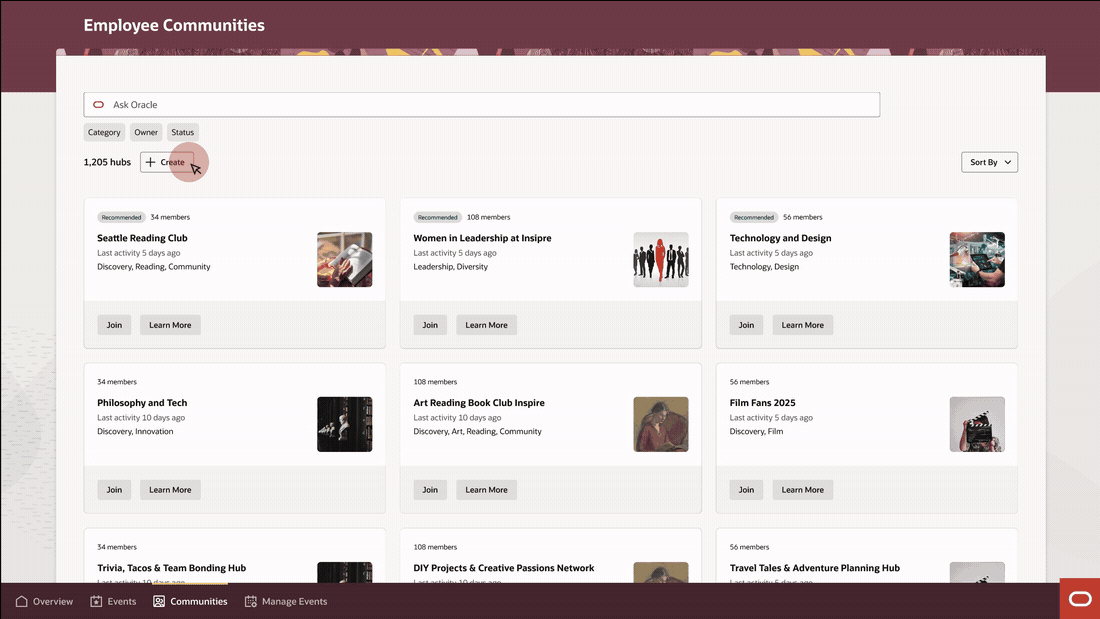
Task: Join the Film Fans 2025 hub
Action: pos(746,490)
